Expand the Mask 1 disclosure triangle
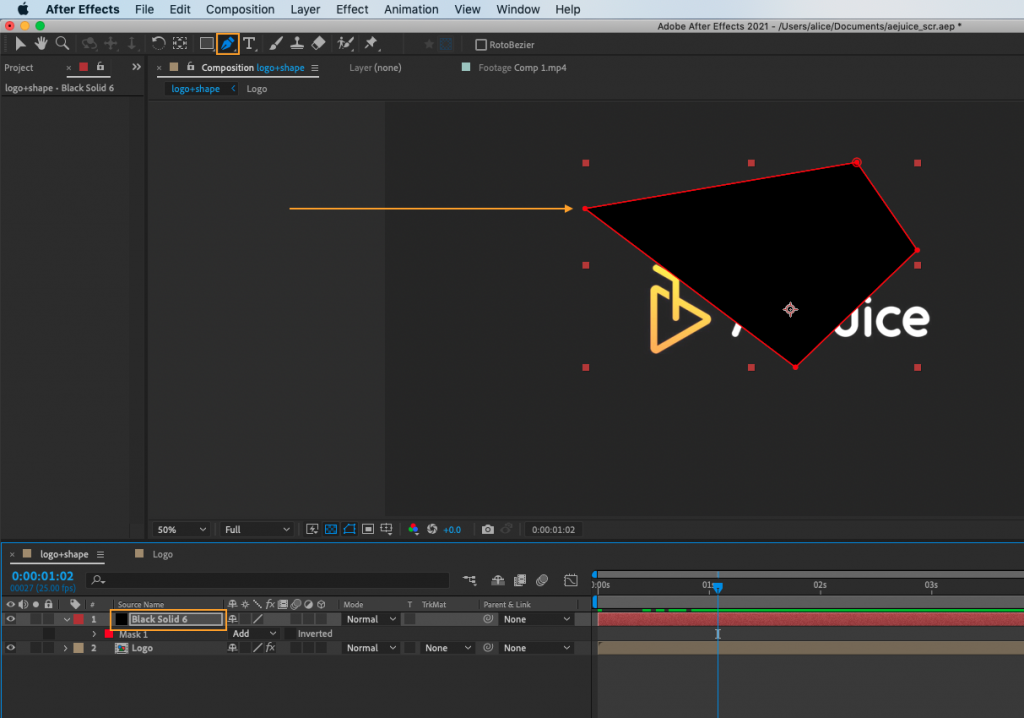The image size is (1024, 718). pos(95,633)
